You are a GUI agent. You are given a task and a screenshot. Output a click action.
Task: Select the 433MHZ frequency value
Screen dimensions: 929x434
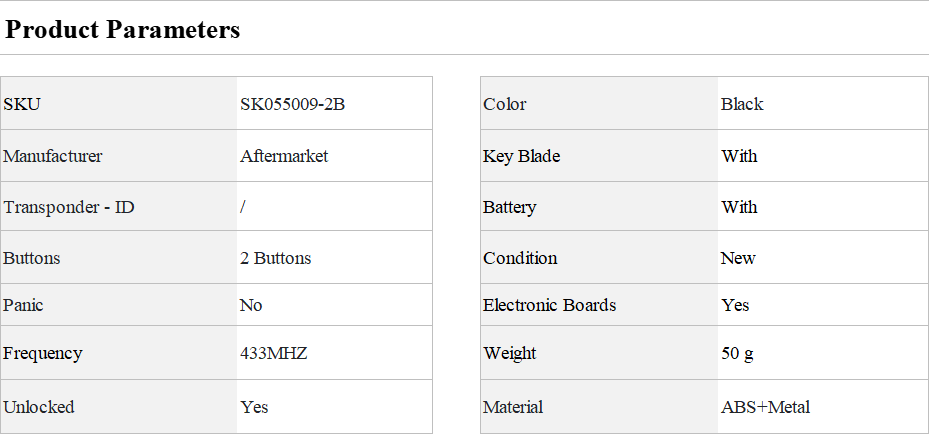[x=274, y=353]
